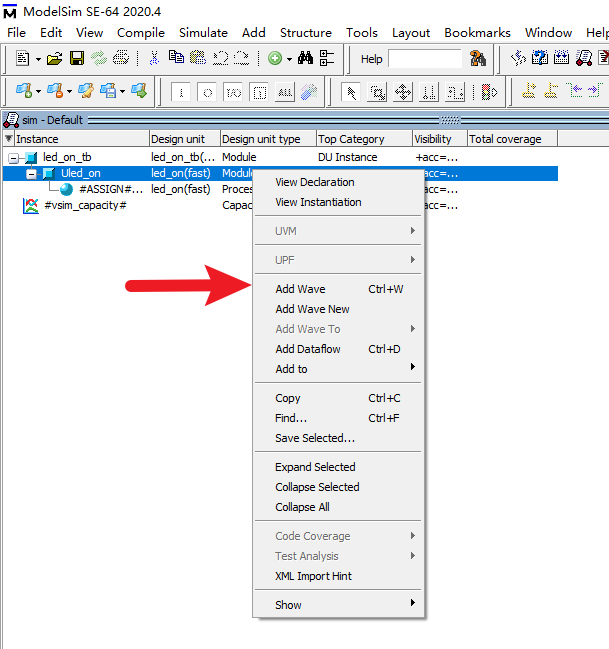The width and height of the screenshot is (609, 649).
Task: Select View Declaration menu entry
Action: 338,182
